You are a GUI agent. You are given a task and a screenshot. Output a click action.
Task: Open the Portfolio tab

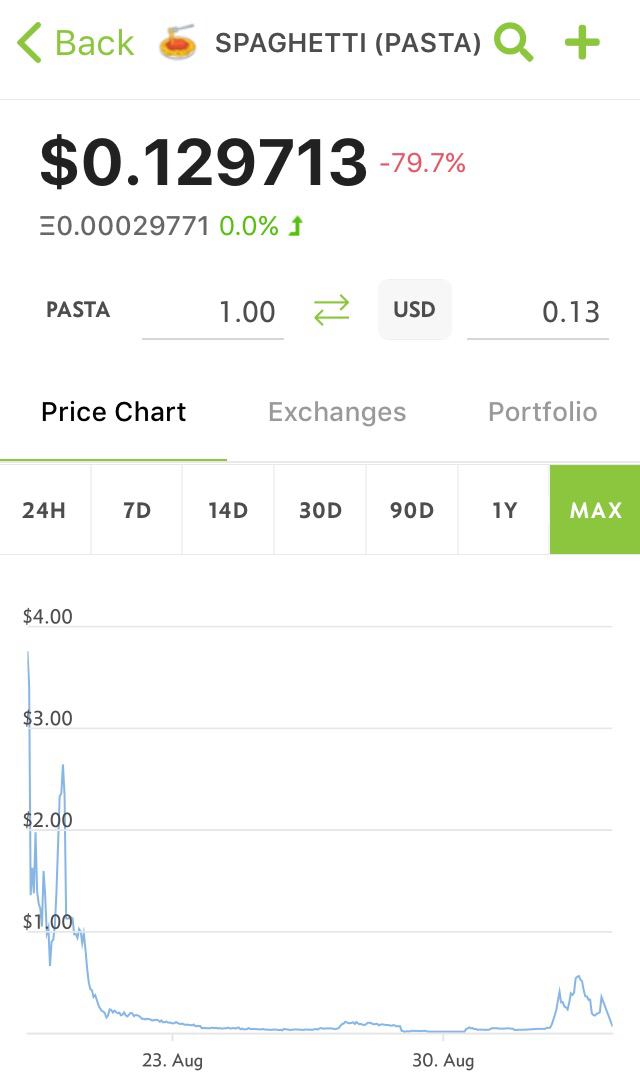coord(542,412)
